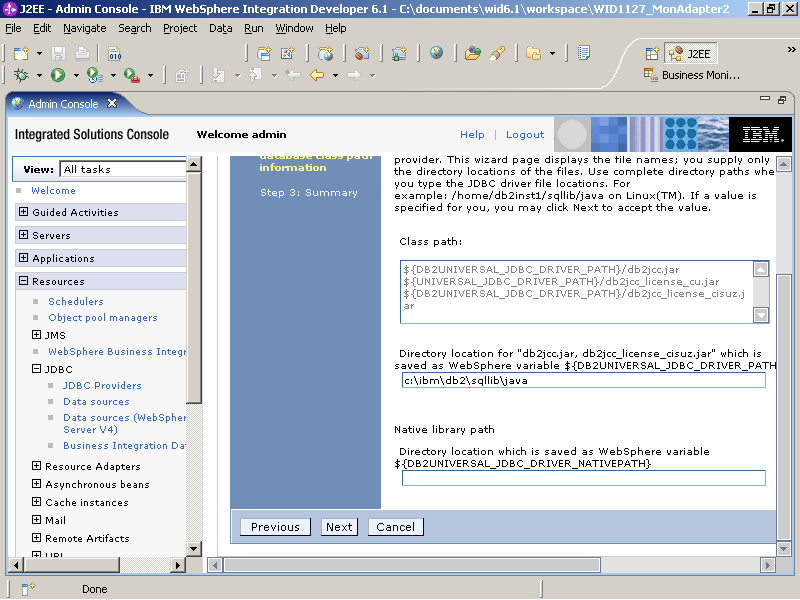Screen dimensions: 800x600
Task: Click the Help link in console header
Action: [472, 134]
